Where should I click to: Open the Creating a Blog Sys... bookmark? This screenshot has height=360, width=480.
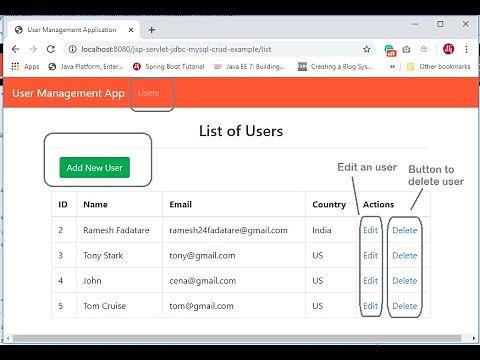(335, 67)
